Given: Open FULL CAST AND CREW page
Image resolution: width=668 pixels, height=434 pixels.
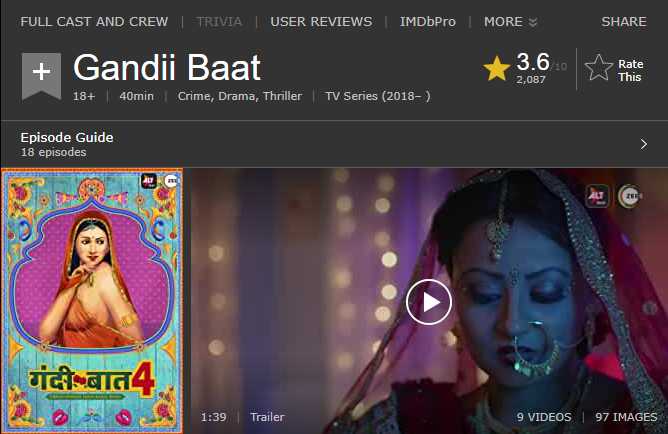Looking at the screenshot, I should 94,22.
